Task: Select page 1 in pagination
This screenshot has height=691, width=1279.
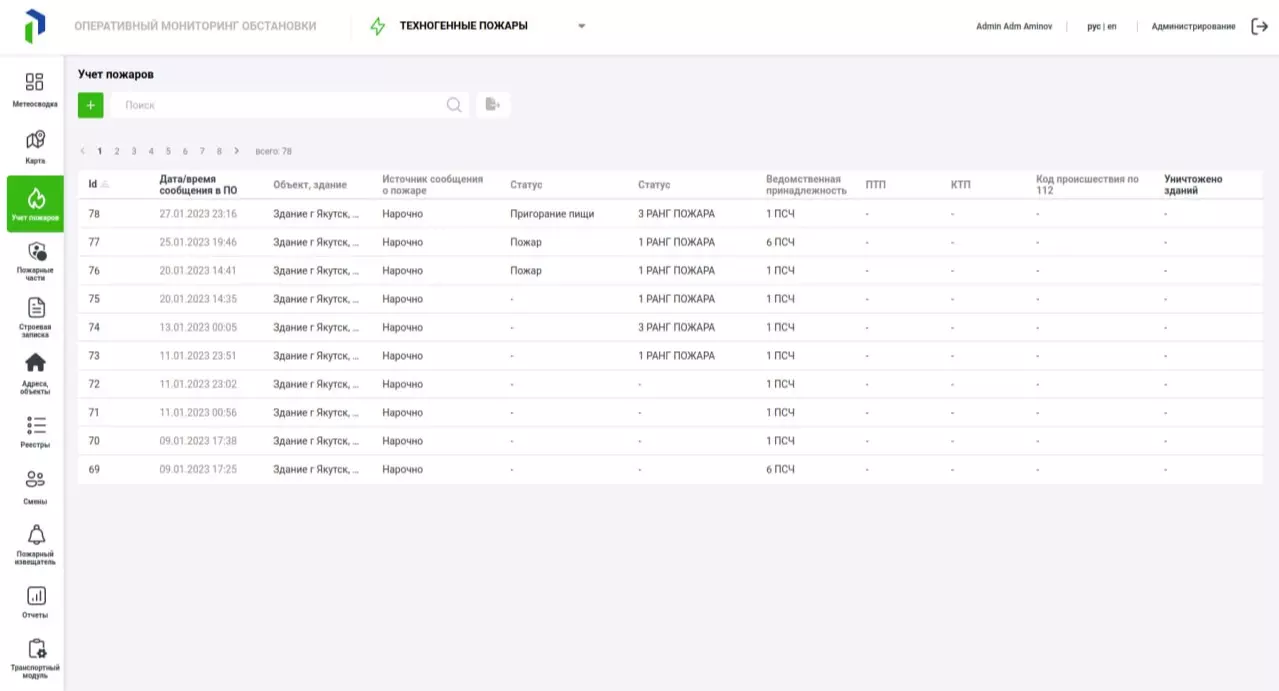Action: tap(100, 151)
